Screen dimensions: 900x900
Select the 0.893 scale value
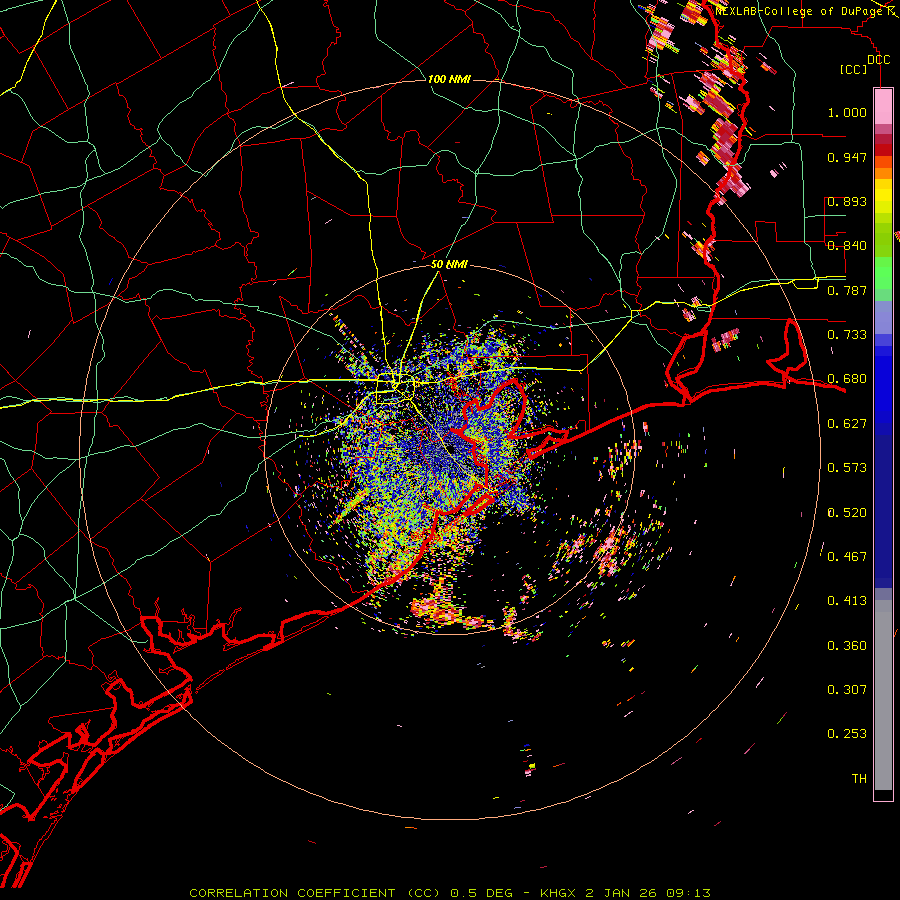847,201
